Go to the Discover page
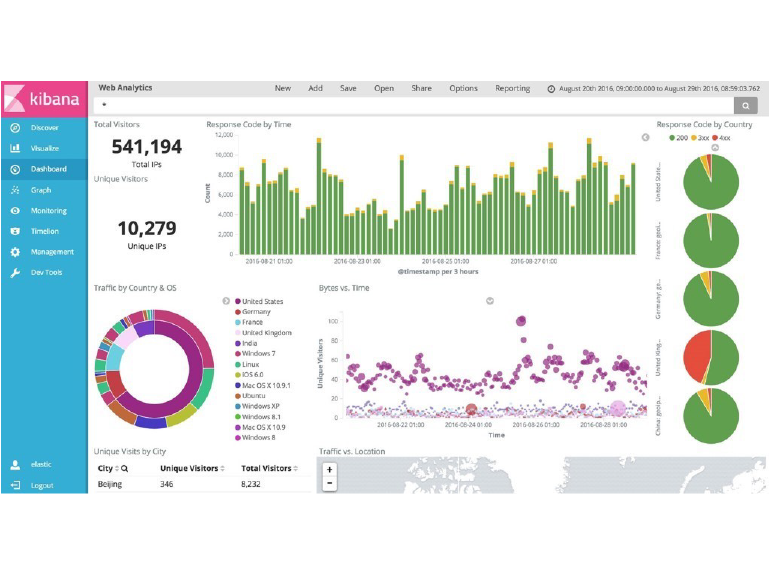Screen dimensions: 770x580 tap(45, 128)
